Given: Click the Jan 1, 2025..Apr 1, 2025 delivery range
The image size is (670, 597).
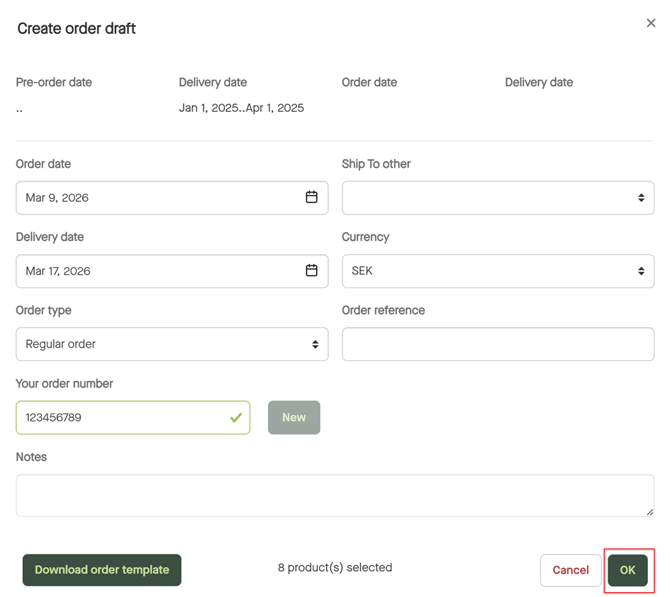Looking at the screenshot, I should pos(241,108).
